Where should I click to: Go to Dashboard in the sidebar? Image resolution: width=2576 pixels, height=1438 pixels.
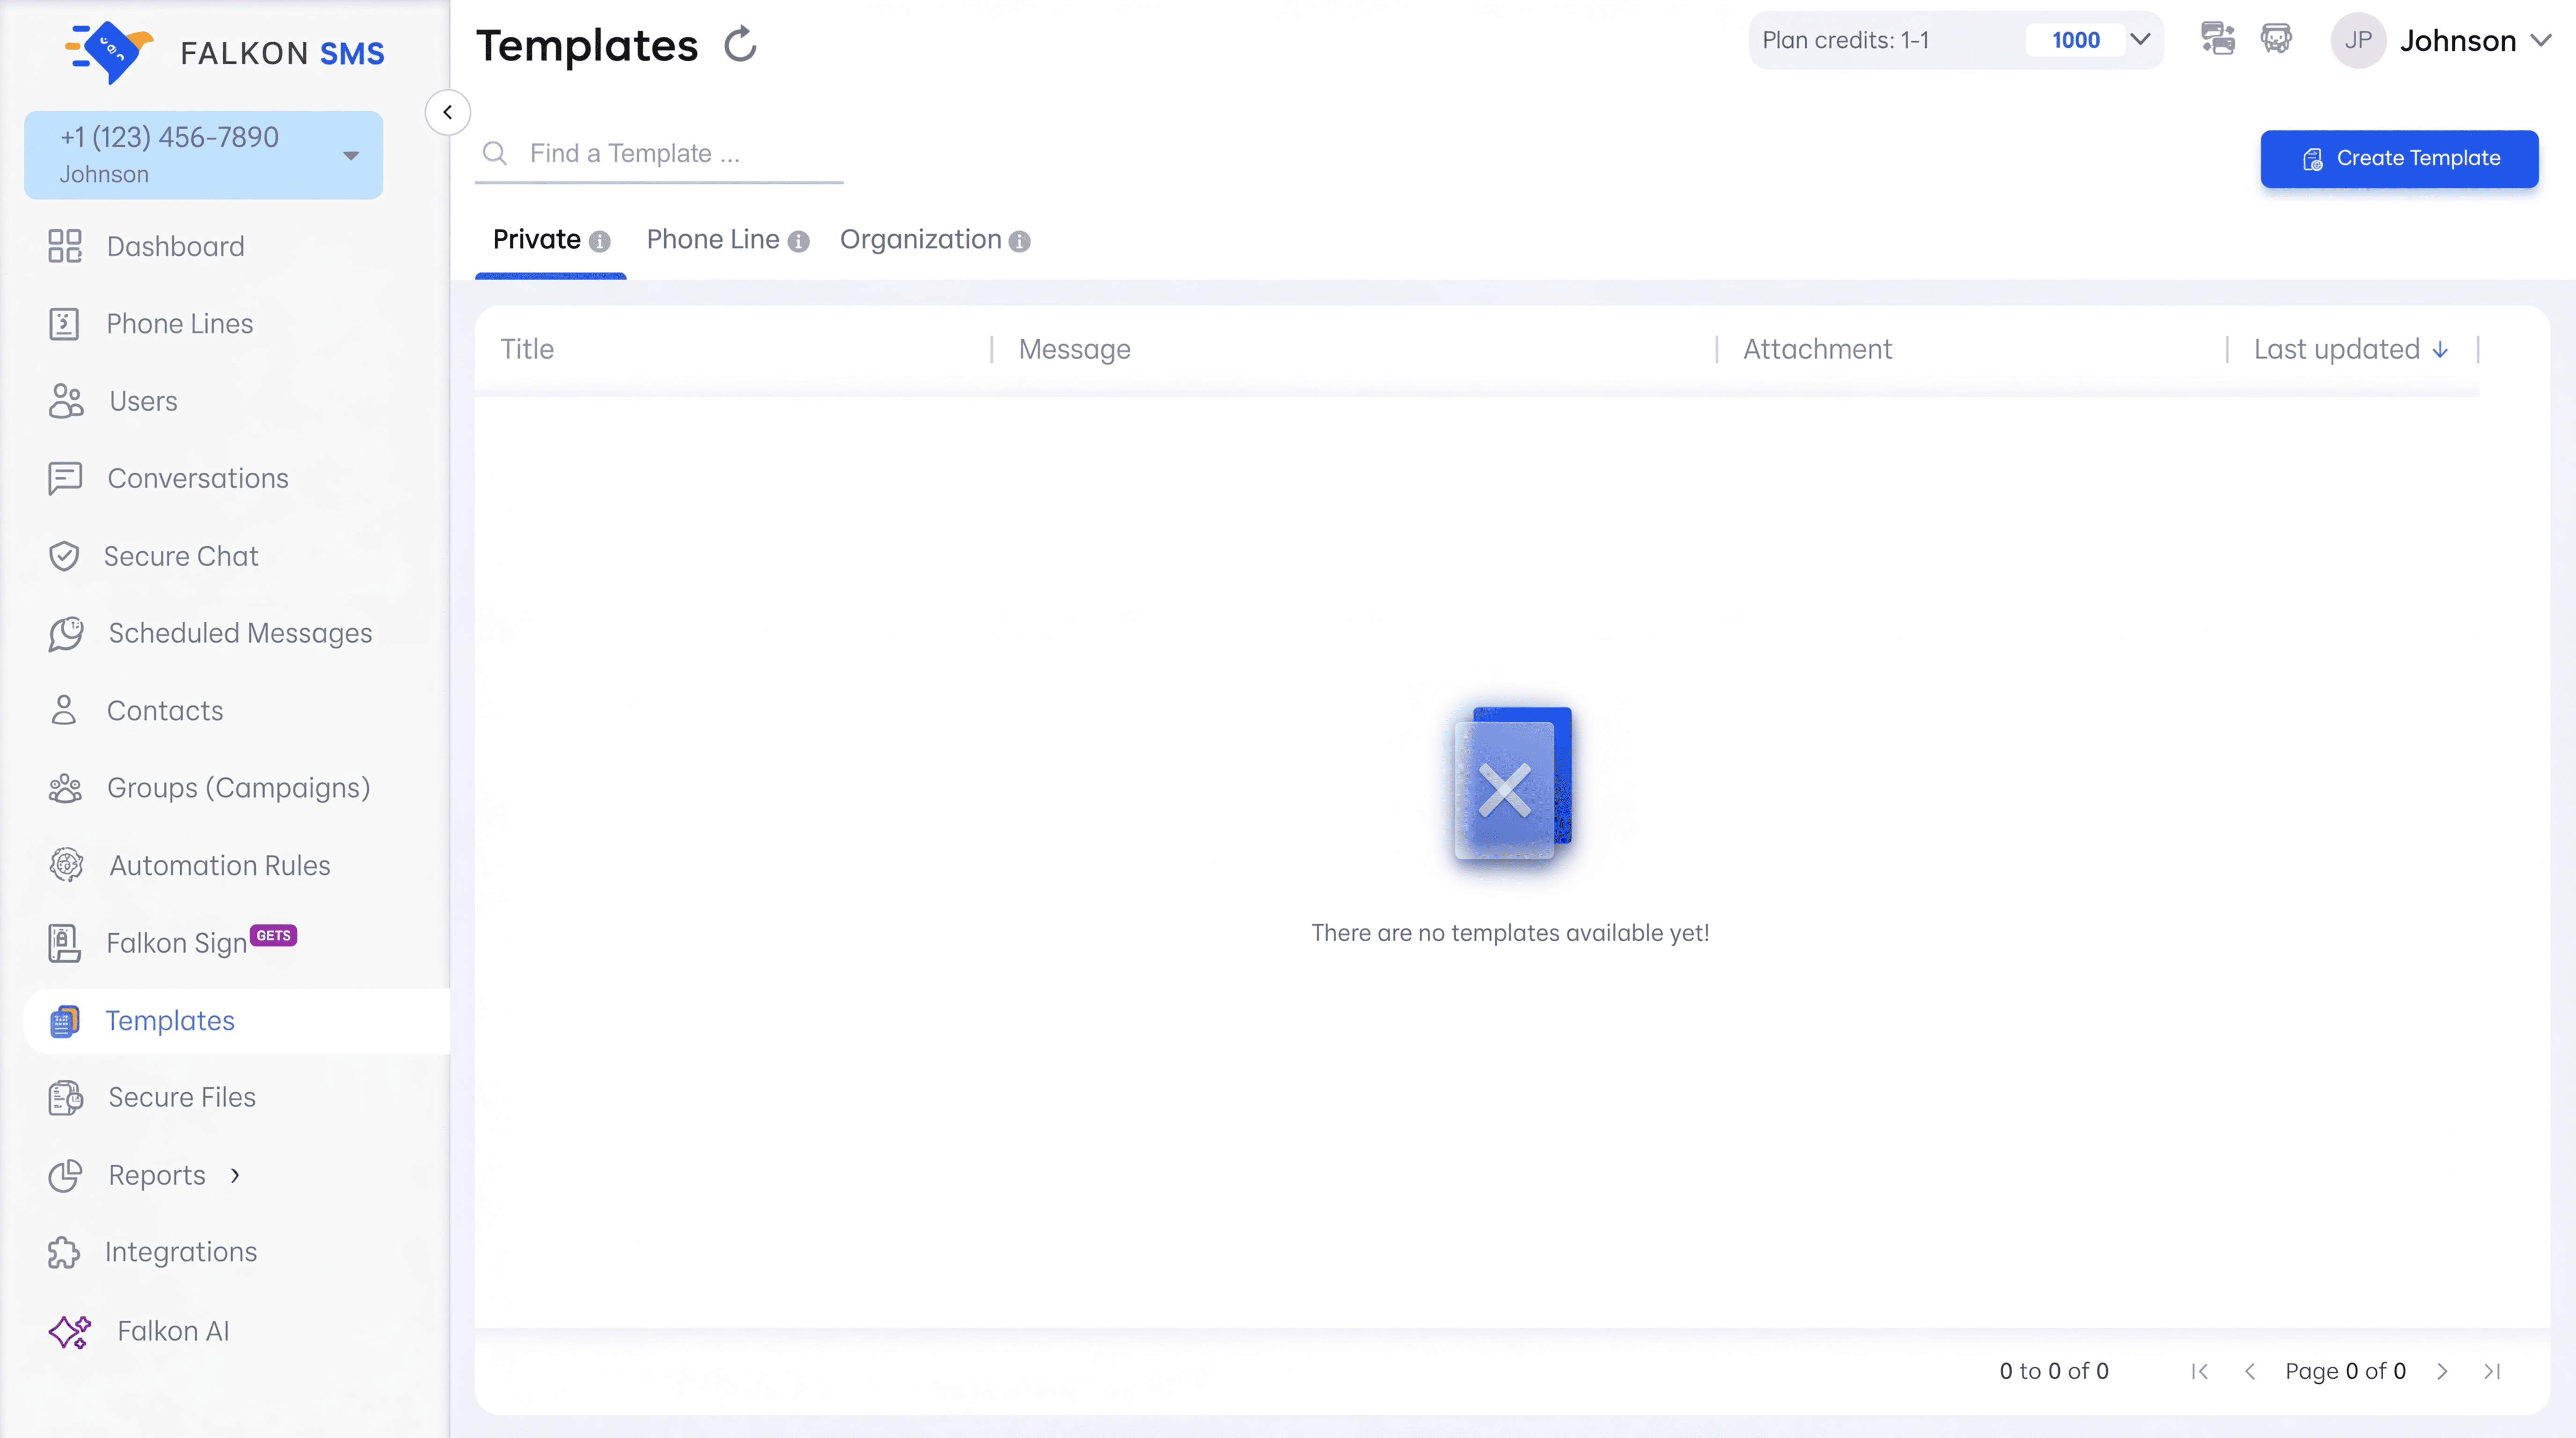coord(175,246)
